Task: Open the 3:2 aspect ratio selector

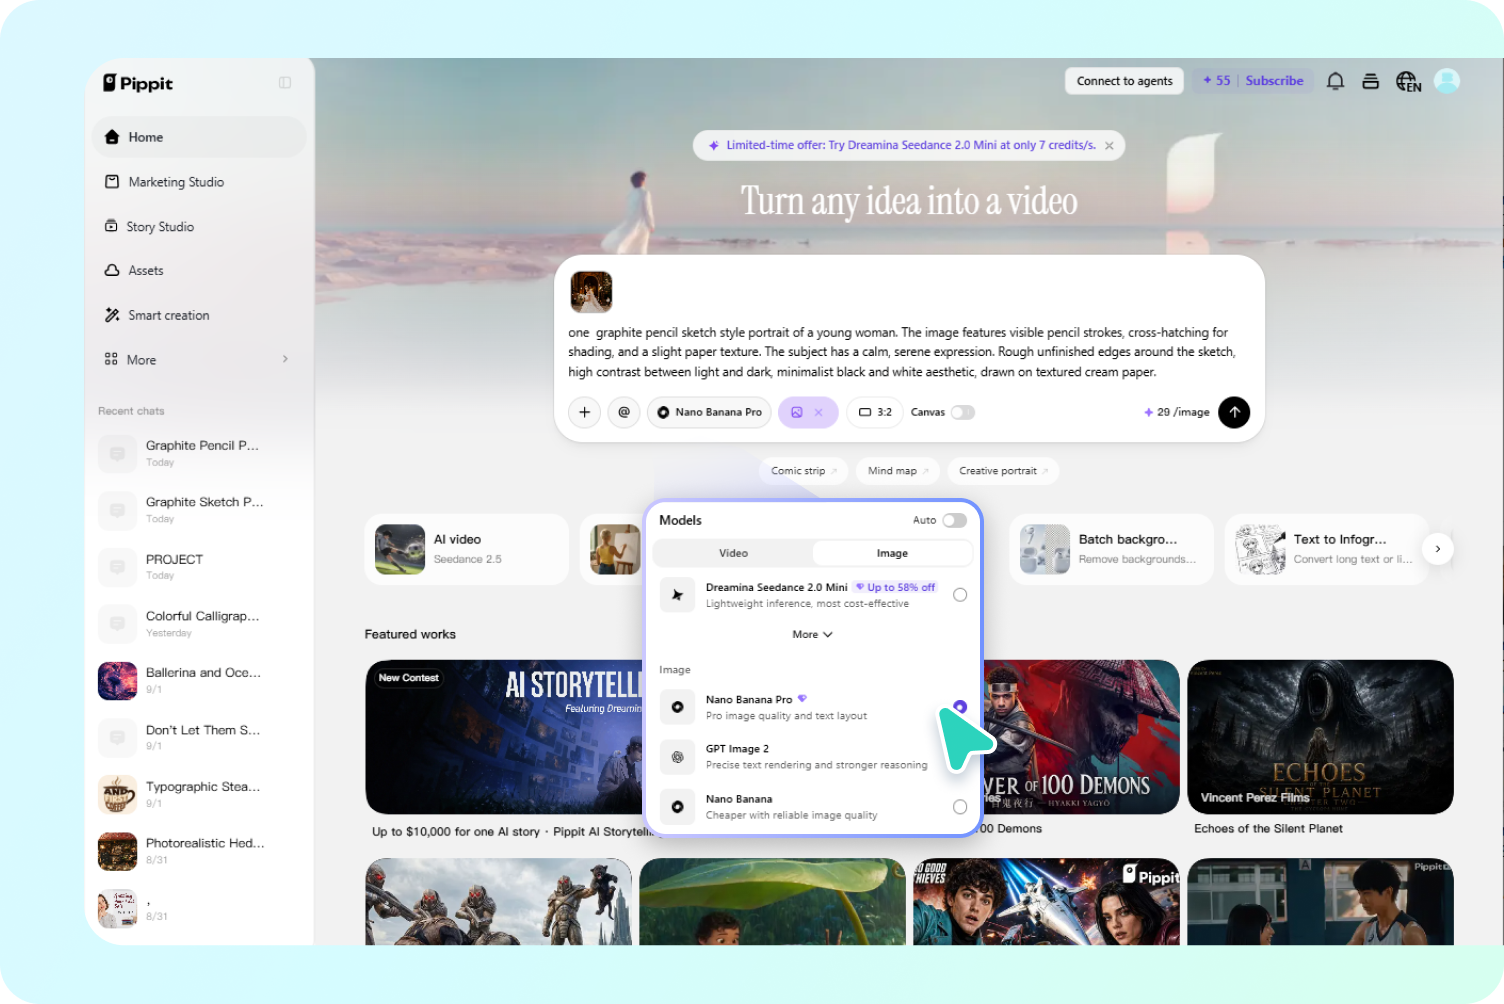Action: click(x=875, y=412)
